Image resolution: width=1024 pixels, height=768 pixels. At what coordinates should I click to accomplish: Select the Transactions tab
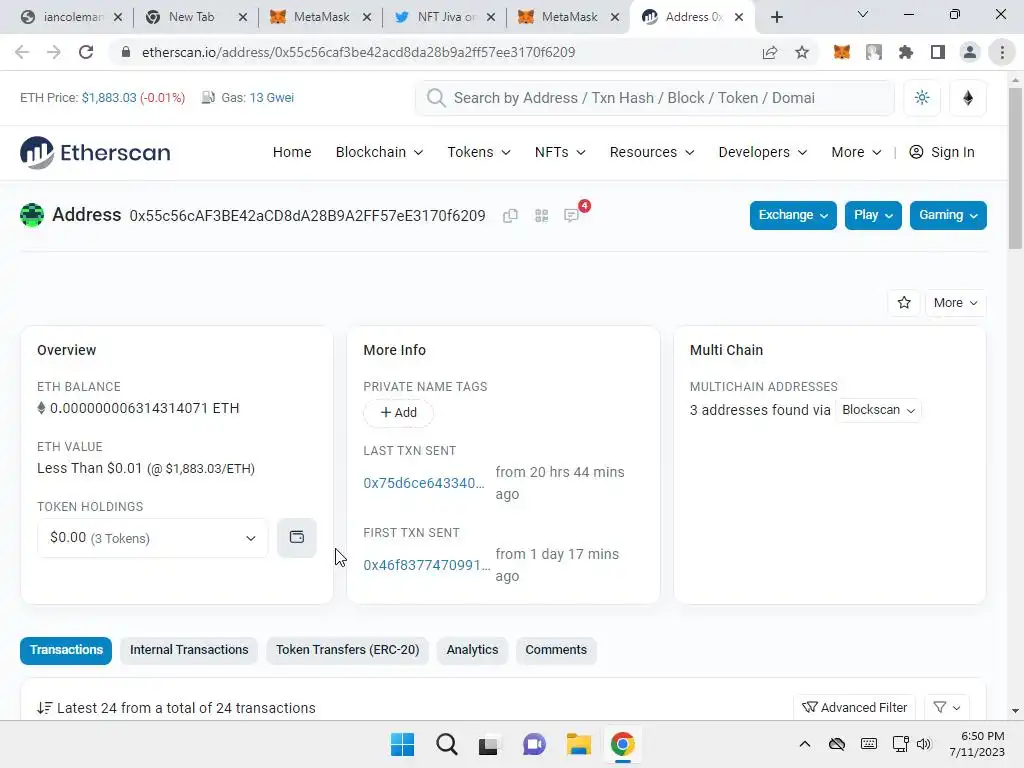(66, 650)
